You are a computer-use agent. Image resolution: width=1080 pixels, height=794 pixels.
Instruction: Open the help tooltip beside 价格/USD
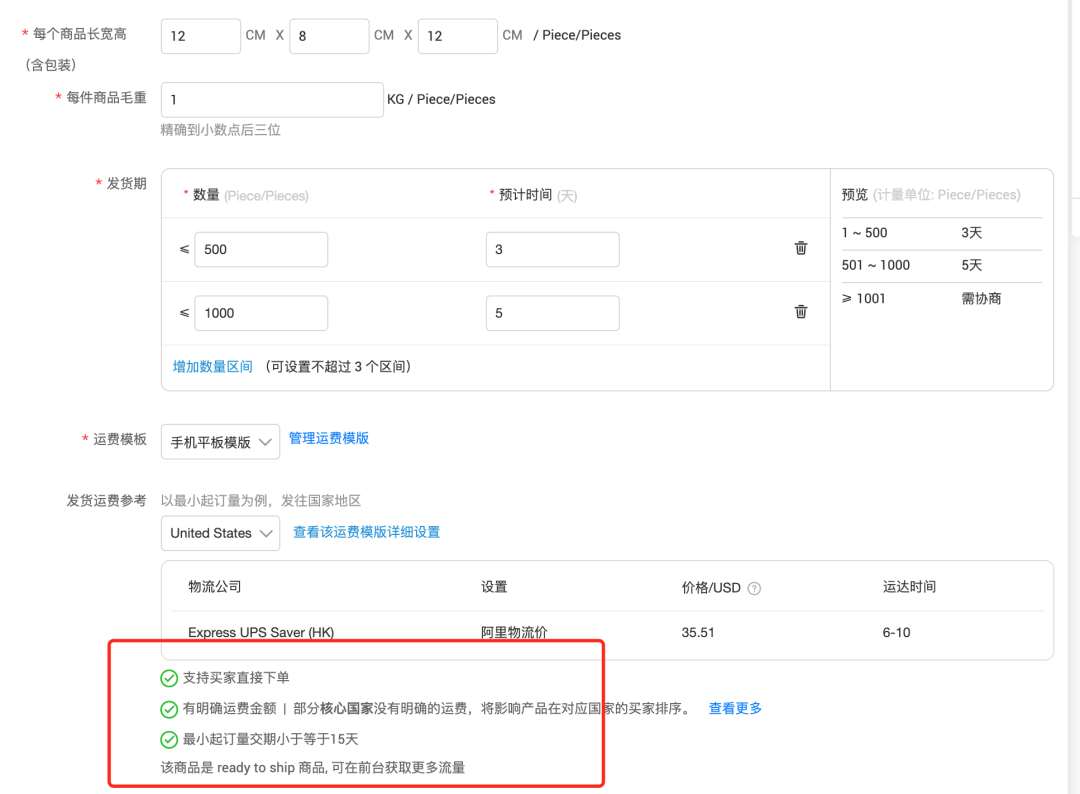[754, 587]
